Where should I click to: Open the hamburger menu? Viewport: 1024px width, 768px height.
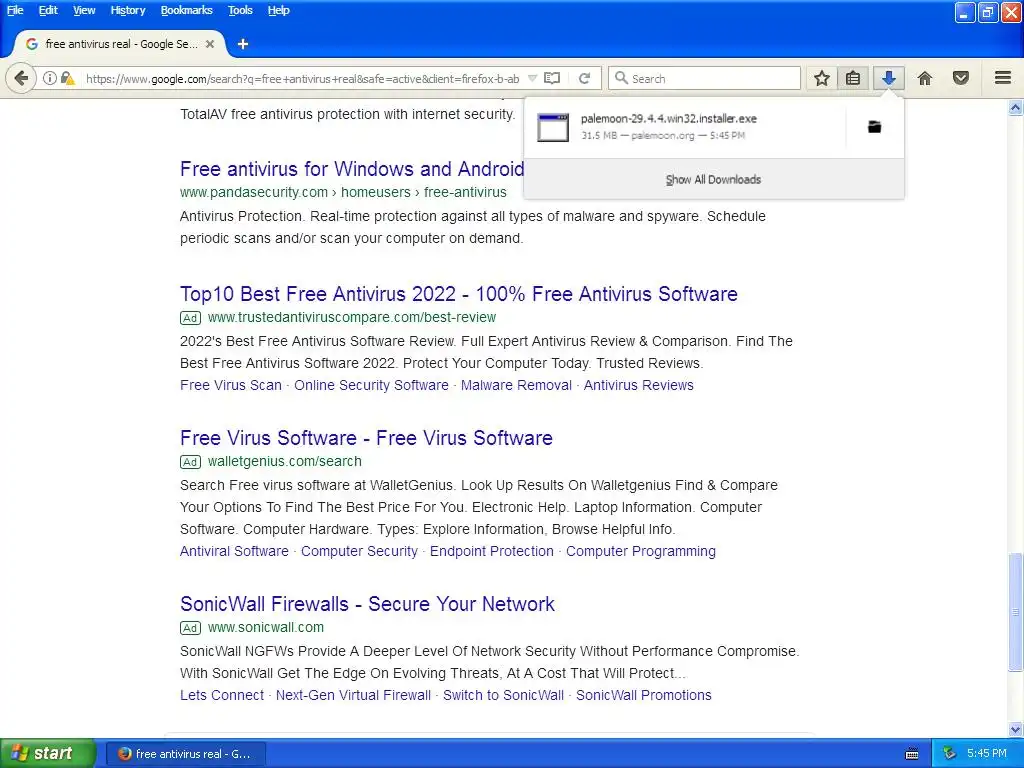coord(1003,78)
